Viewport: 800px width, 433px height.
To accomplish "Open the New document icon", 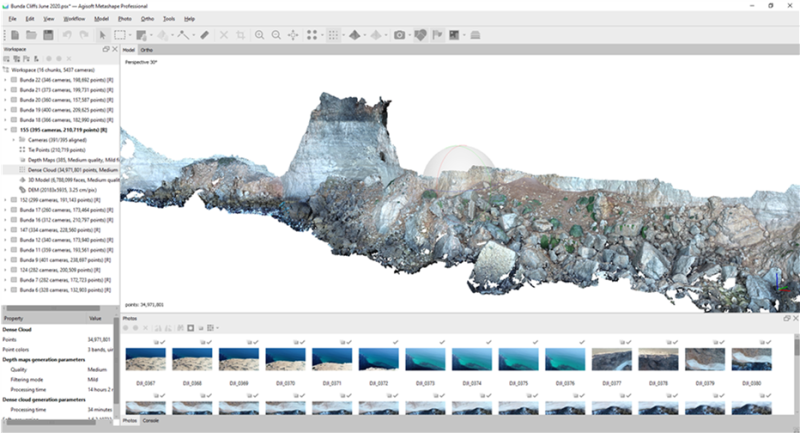I will [x=15, y=35].
